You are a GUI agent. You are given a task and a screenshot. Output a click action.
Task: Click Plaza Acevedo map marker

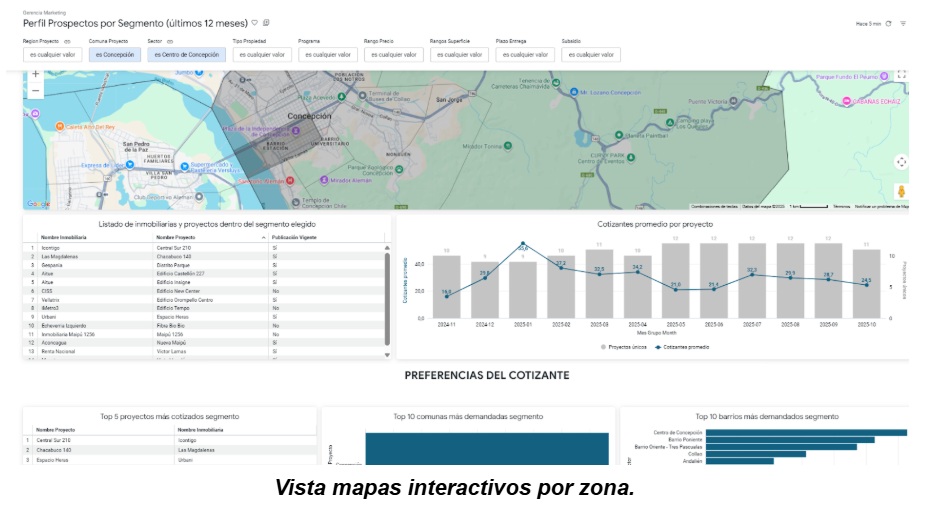tap(342, 96)
